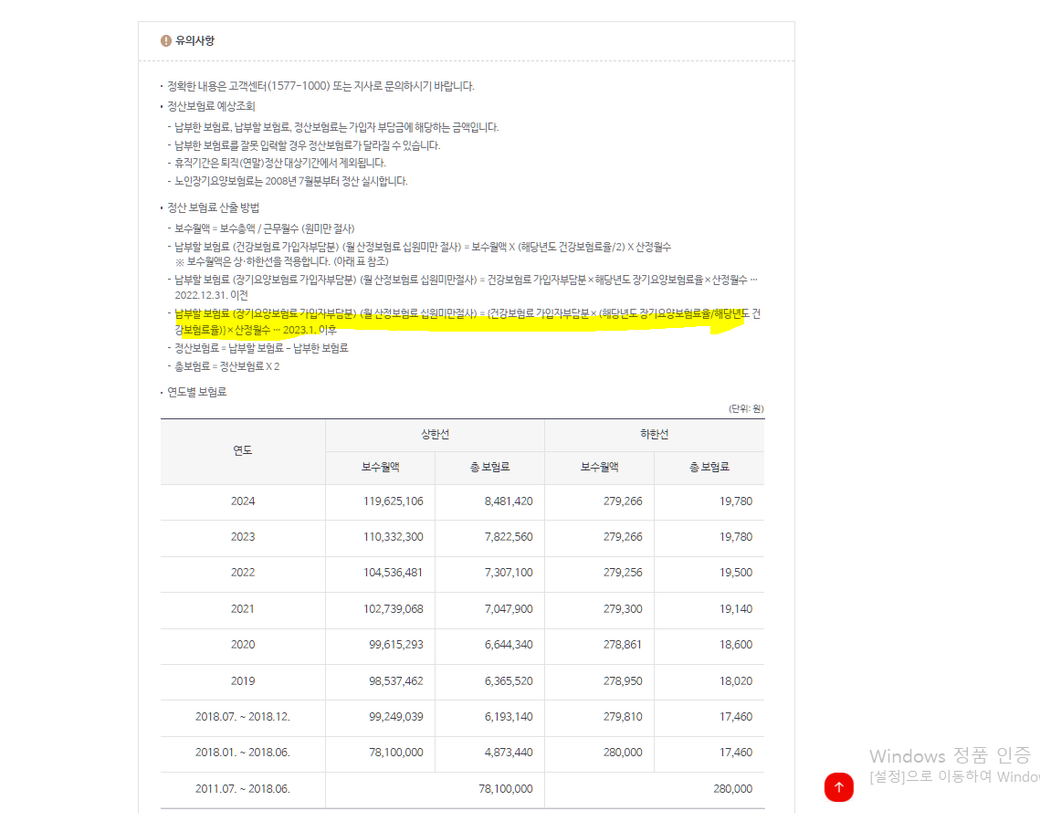The width and height of the screenshot is (1040, 813).
Task: Click the (단위: 원) unit label
Action: 746,409
